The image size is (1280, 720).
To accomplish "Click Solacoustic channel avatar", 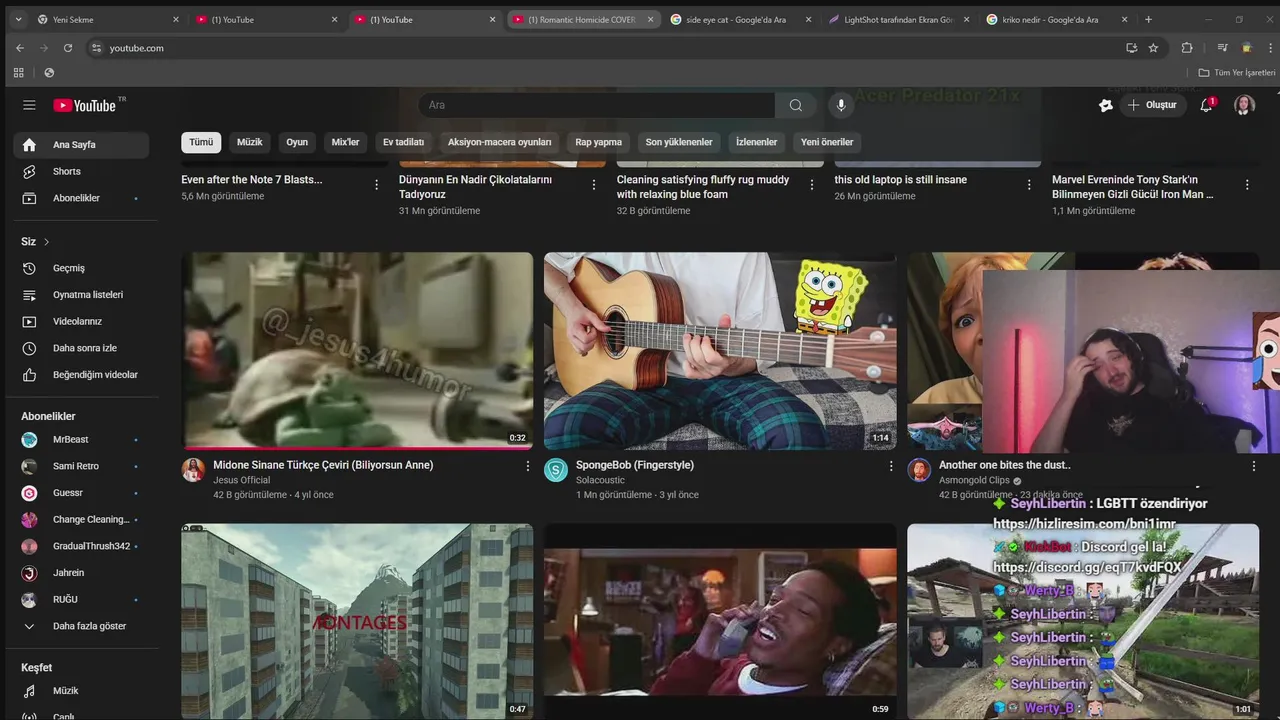I will [x=556, y=470].
